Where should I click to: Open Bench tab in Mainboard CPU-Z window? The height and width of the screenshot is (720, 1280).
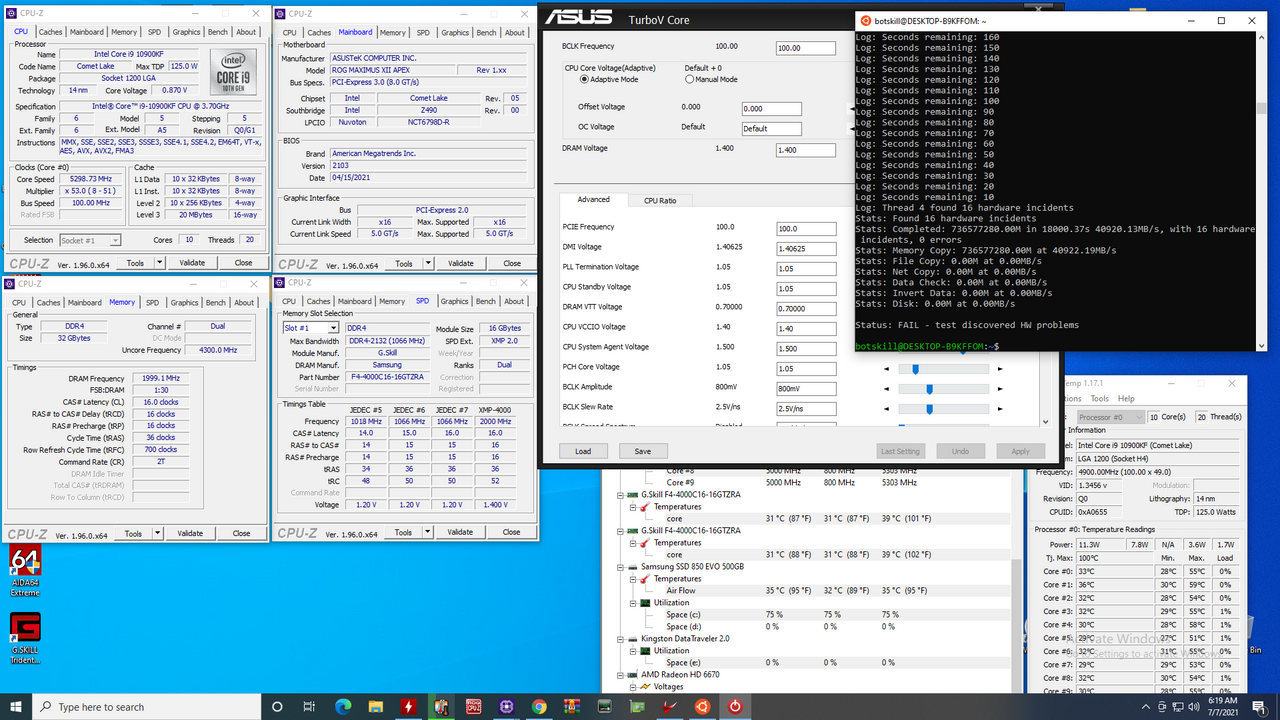(486, 32)
